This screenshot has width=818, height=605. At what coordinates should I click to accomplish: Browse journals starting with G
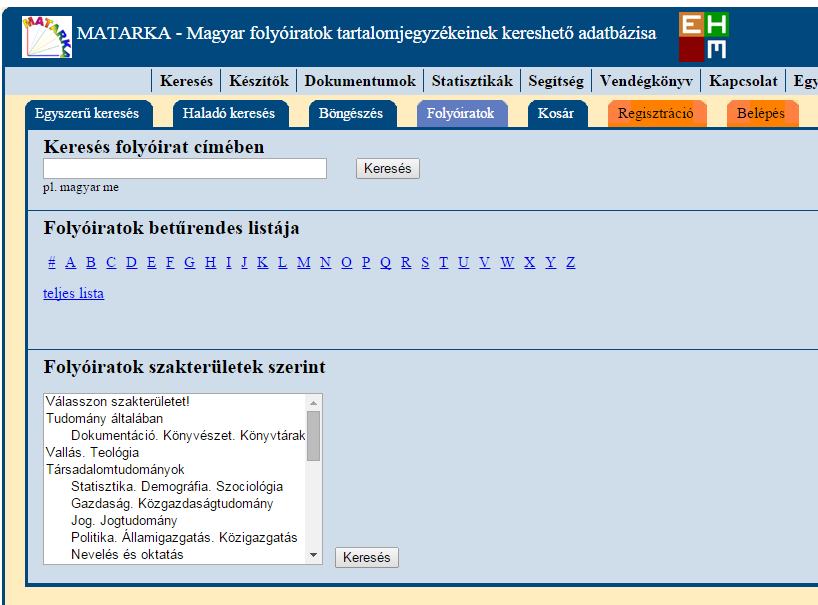coord(190,262)
